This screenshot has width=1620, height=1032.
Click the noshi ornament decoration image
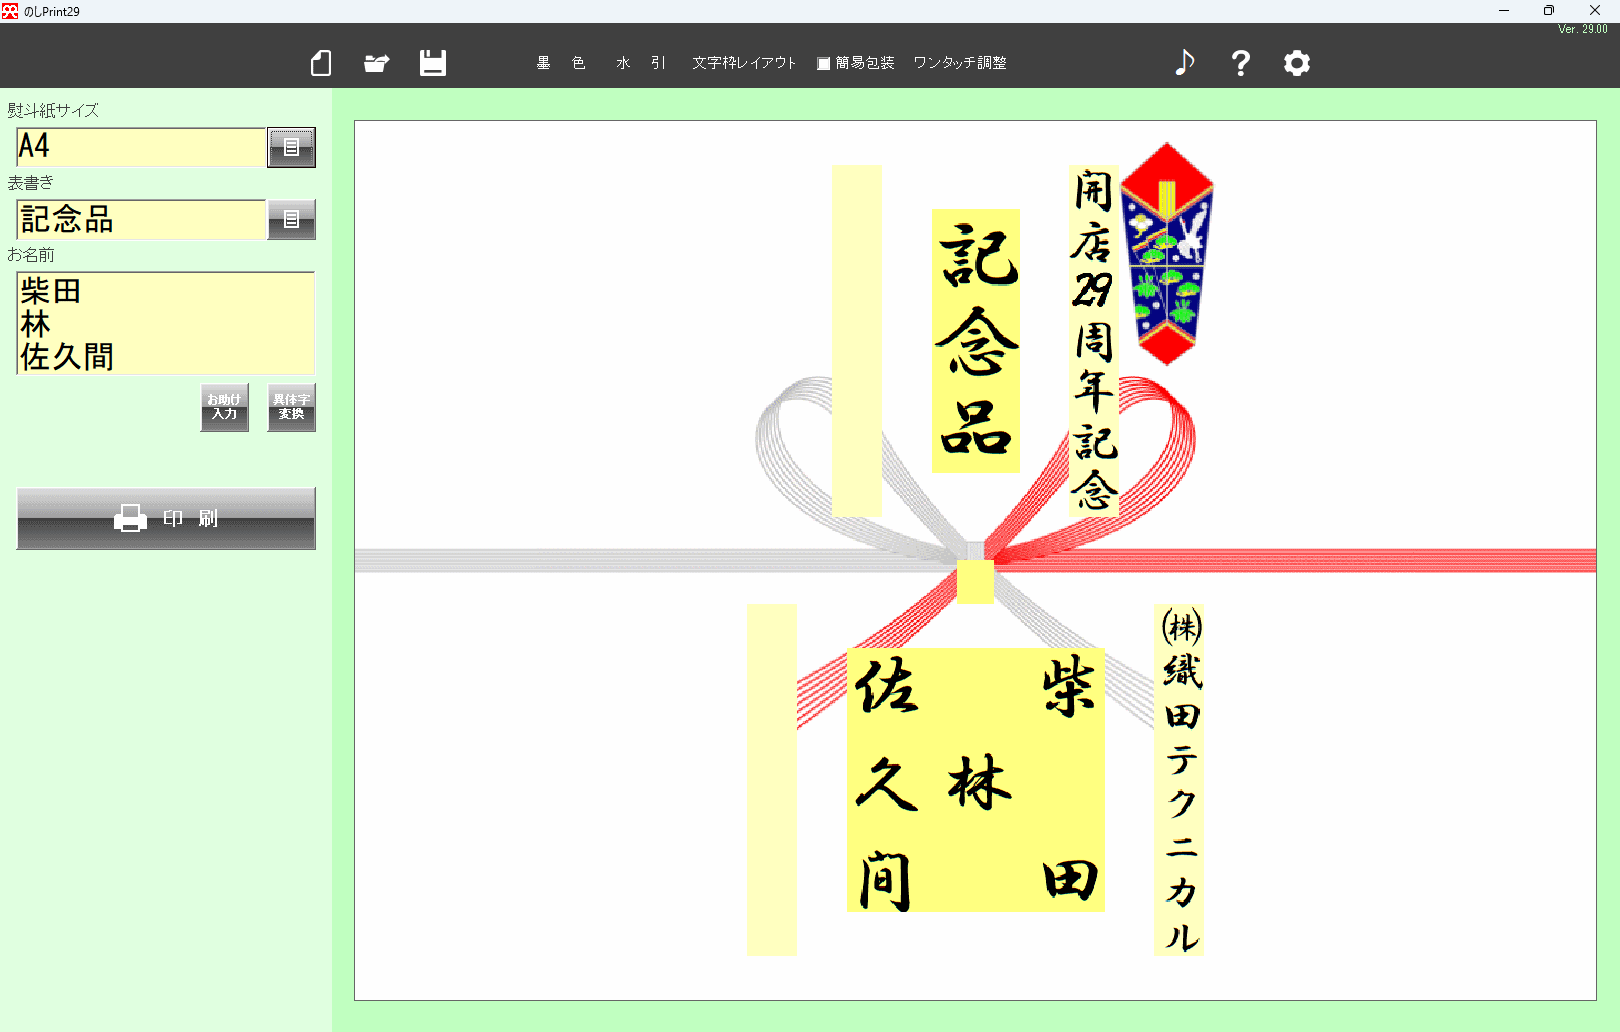(1166, 253)
